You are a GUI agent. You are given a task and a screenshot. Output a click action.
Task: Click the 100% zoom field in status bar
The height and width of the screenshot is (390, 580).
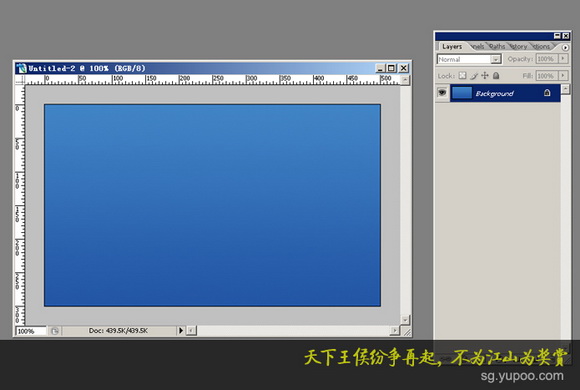31,331
